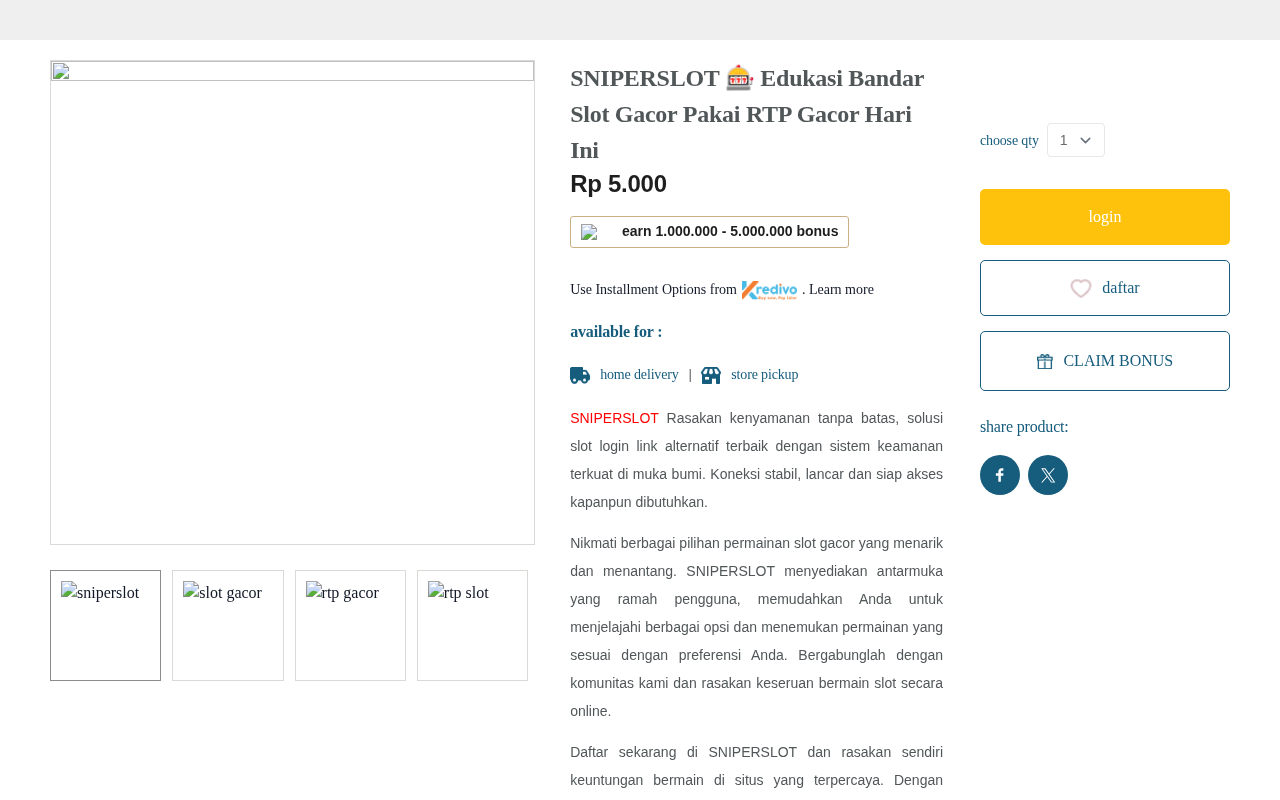Open the Learn more link
Viewport: 1280px width, 800px height.
coord(841,290)
